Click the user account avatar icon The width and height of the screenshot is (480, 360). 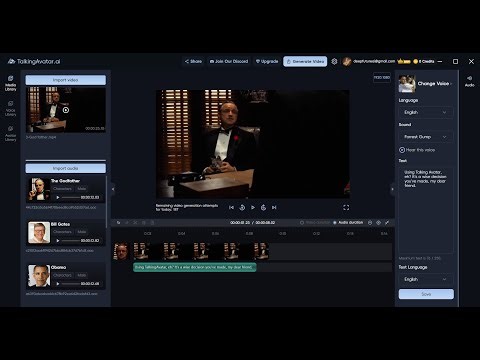point(347,61)
